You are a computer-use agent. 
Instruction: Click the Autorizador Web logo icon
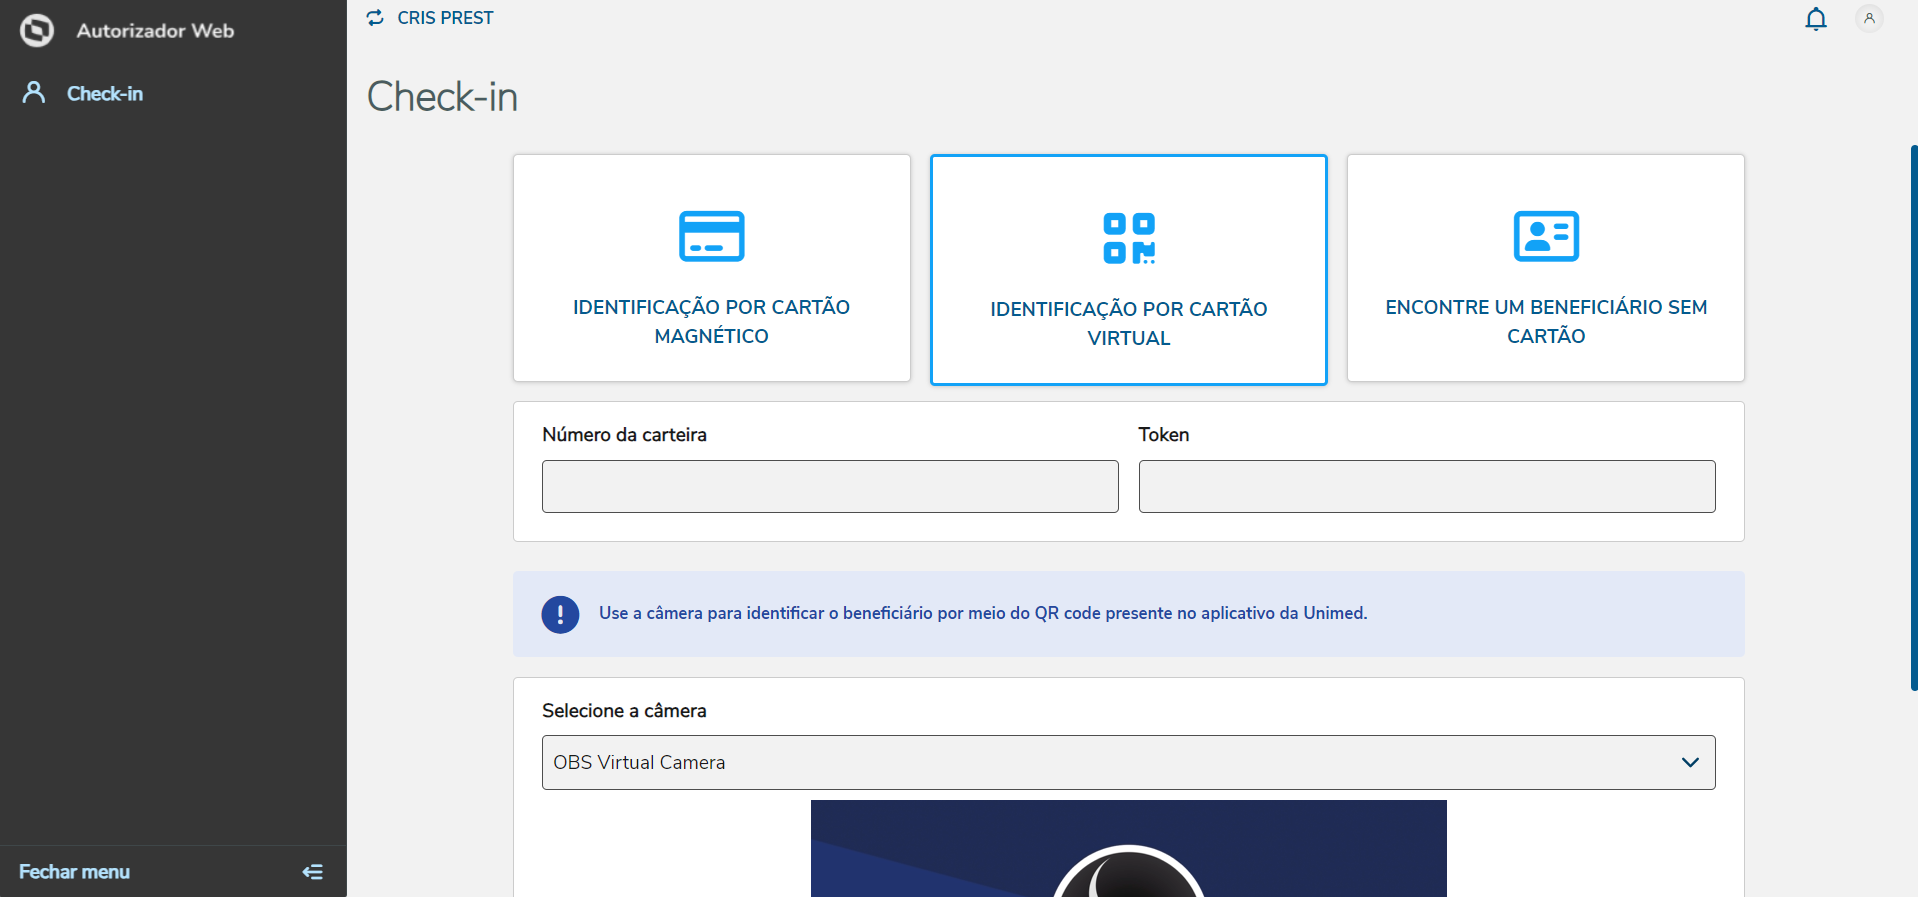(x=37, y=30)
